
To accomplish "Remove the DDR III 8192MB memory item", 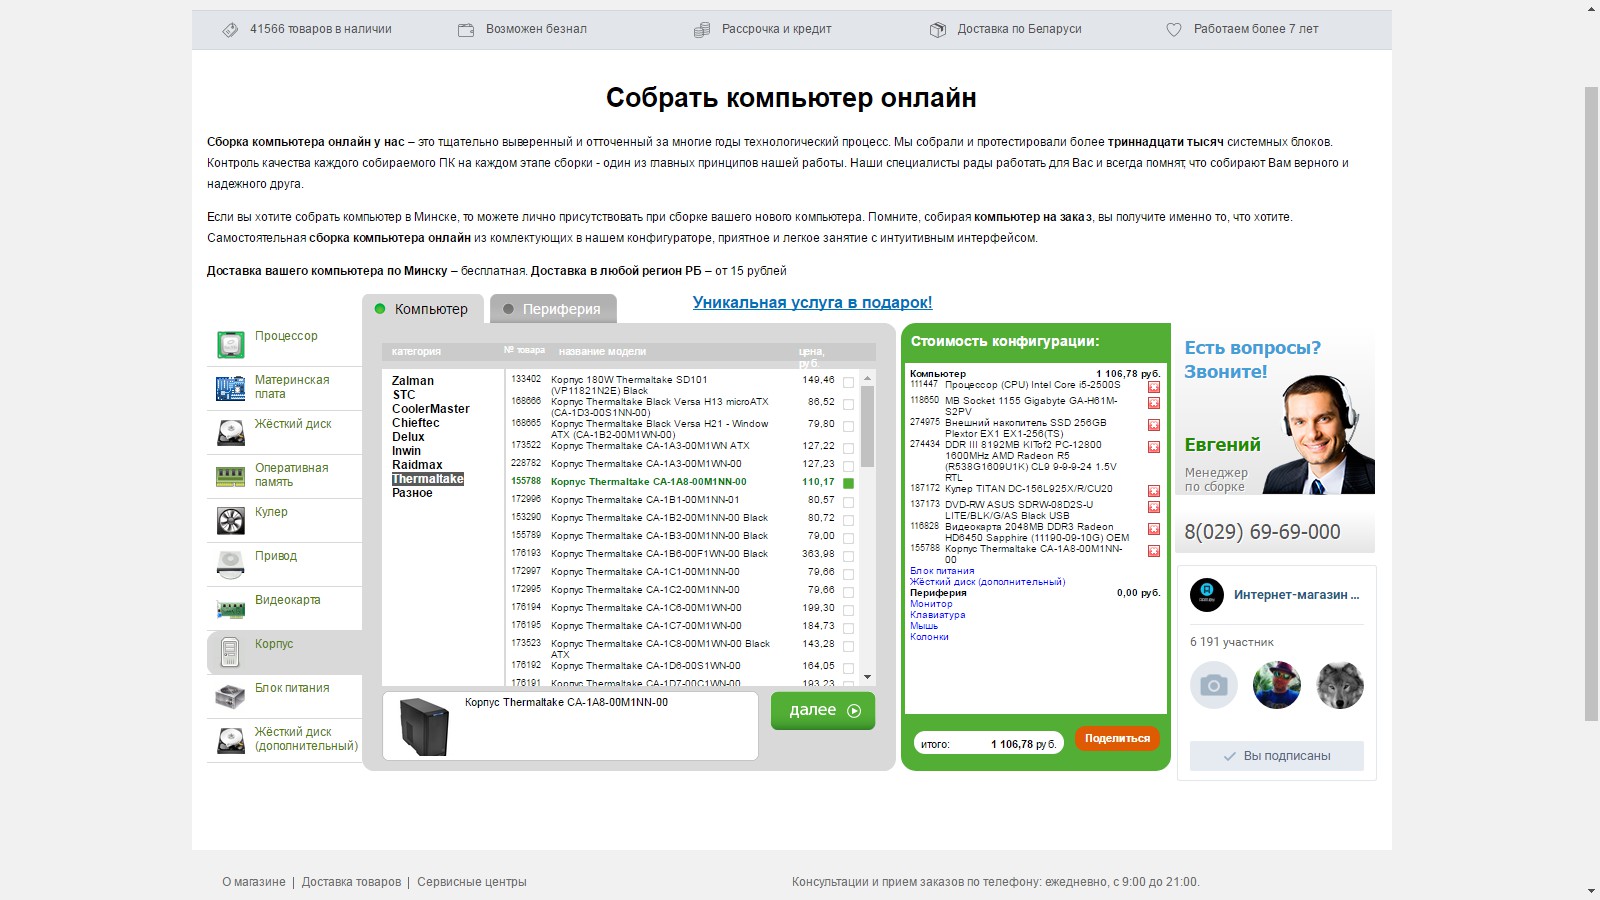I will point(1154,447).
